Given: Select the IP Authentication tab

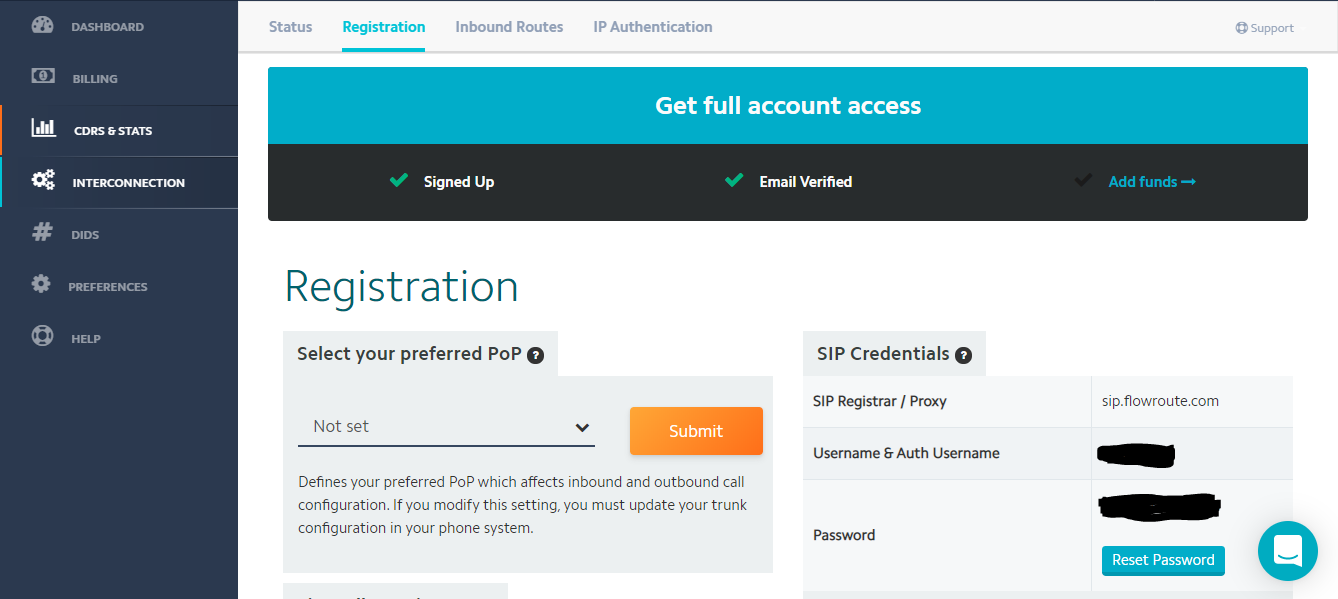Looking at the screenshot, I should pyautogui.click(x=652, y=27).
